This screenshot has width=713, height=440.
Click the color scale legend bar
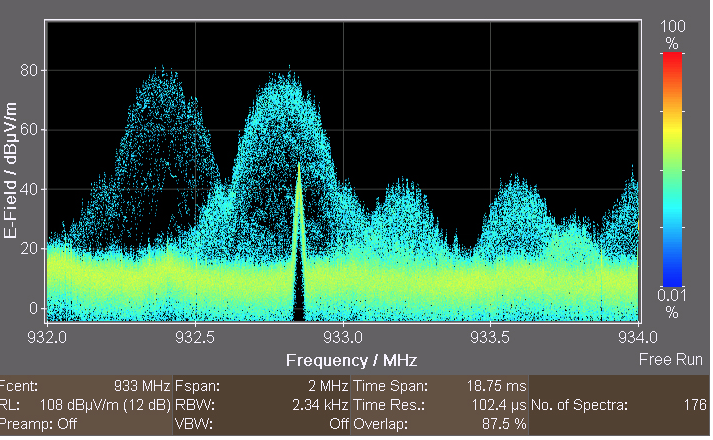(x=672, y=170)
